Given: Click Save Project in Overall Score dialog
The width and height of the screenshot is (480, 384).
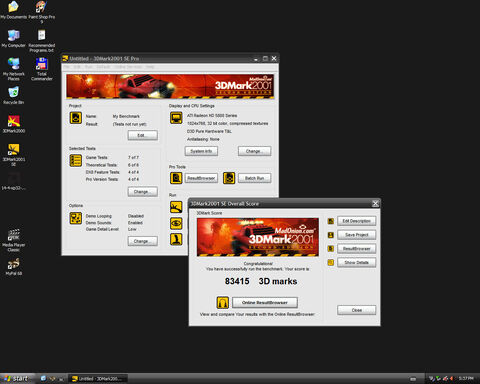Looking at the screenshot, I should [x=356, y=235].
